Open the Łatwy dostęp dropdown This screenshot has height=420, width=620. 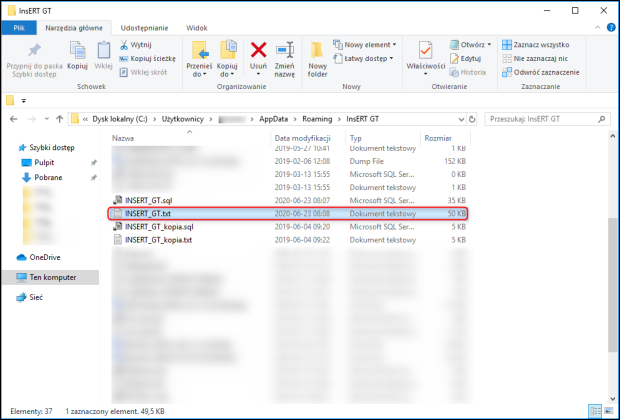coord(363,59)
